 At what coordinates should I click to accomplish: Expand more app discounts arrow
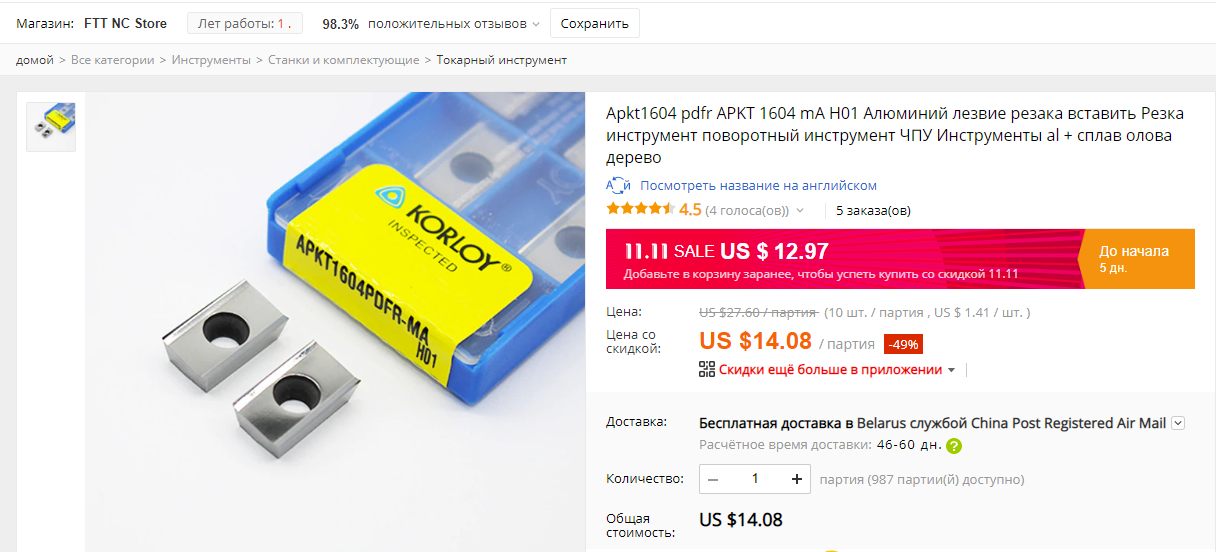coord(951,370)
